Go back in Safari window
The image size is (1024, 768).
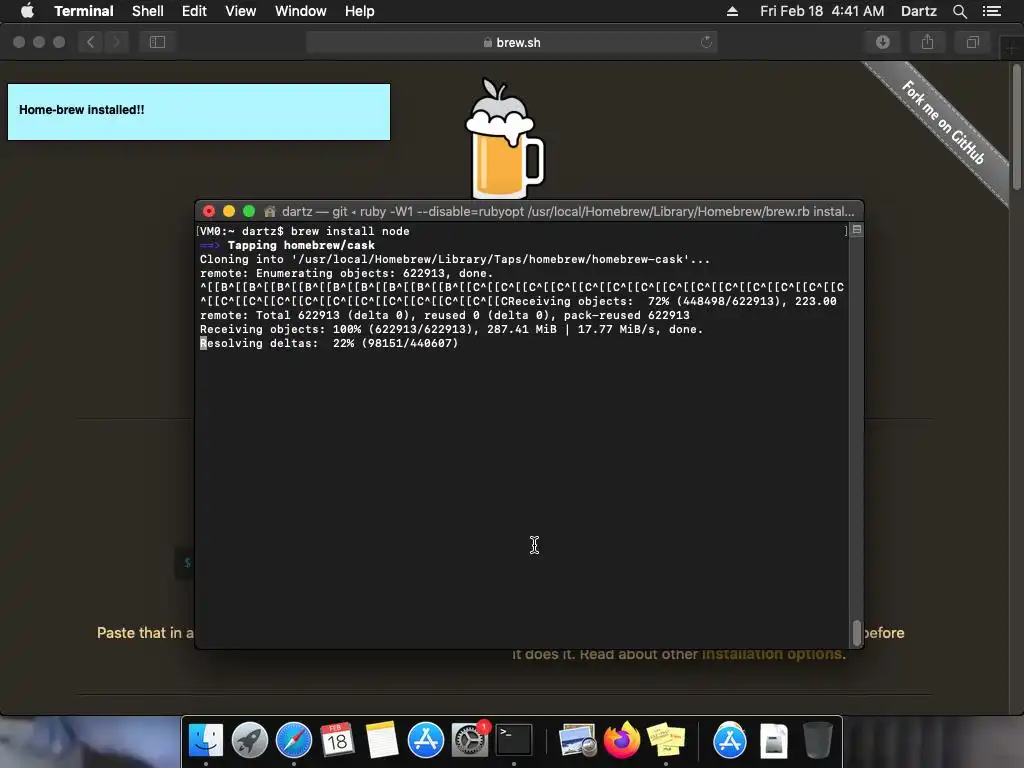[x=91, y=42]
